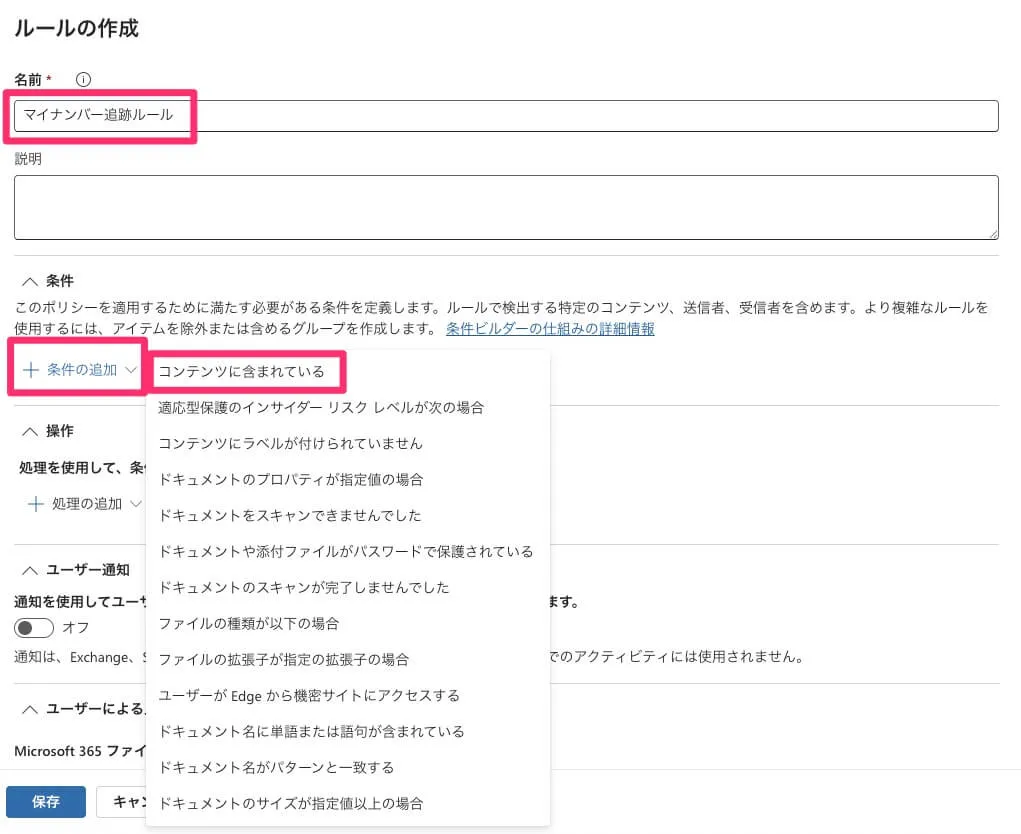The width and height of the screenshot is (1021, 834).
Task: Collapse the ユーザーによる section chevron
Action: (30, 709)
